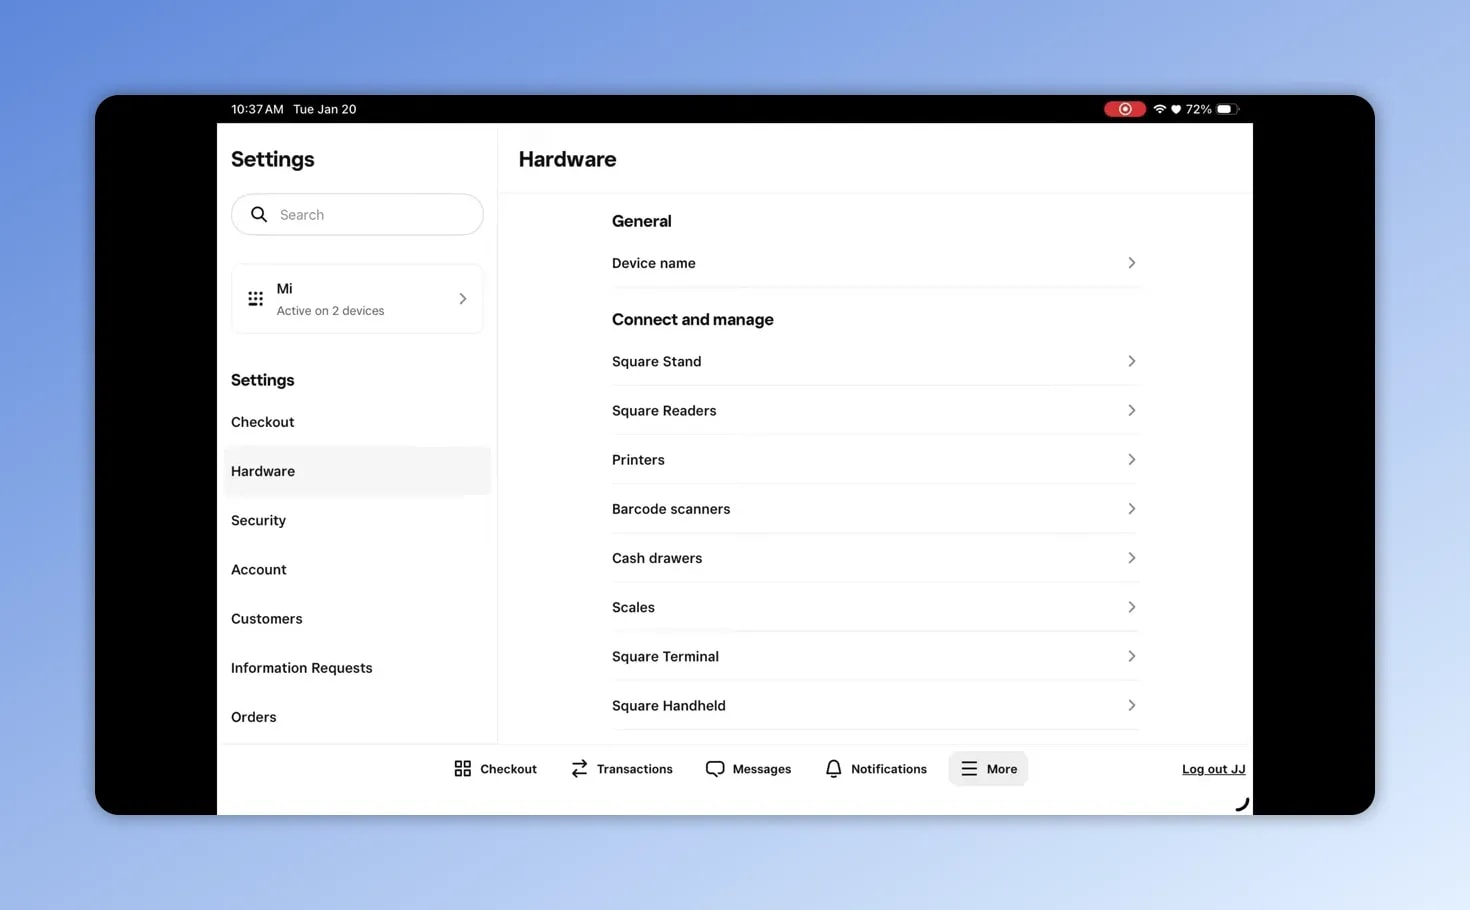This screenshot has height=910, width=1470.
Task: Go to Transactions tab
Action: pos(621,768)
